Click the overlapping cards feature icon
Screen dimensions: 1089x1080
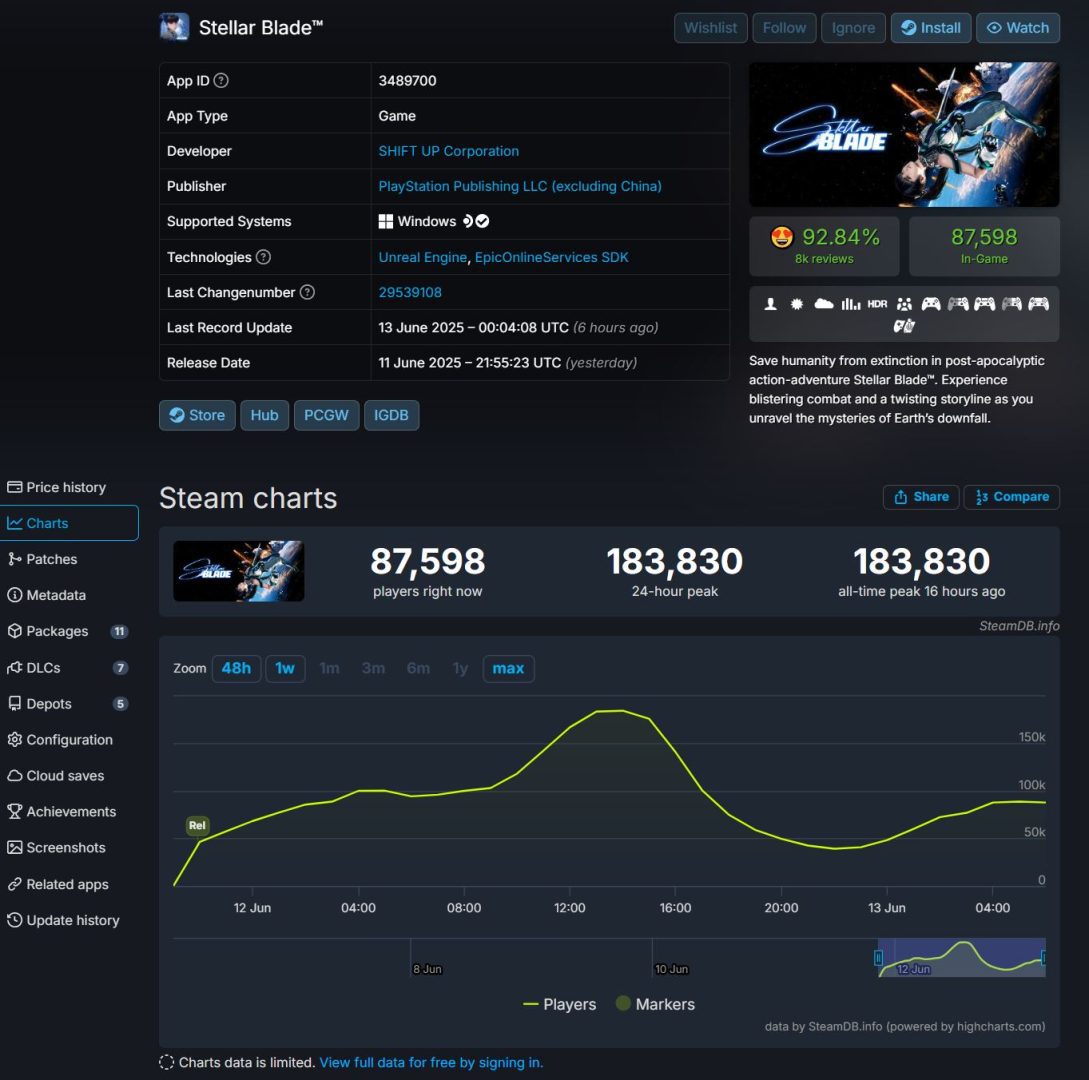(904, 326)
